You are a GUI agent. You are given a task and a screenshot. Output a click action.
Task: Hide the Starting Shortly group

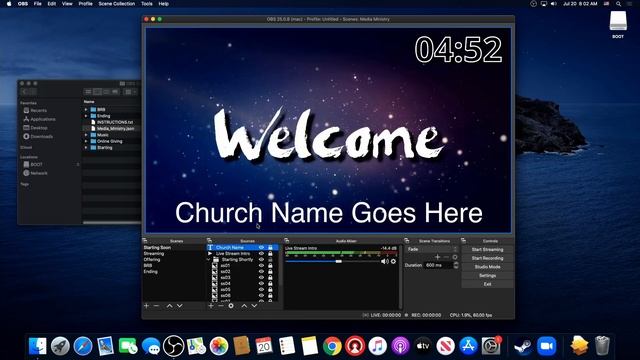click(x=262, y=260)
